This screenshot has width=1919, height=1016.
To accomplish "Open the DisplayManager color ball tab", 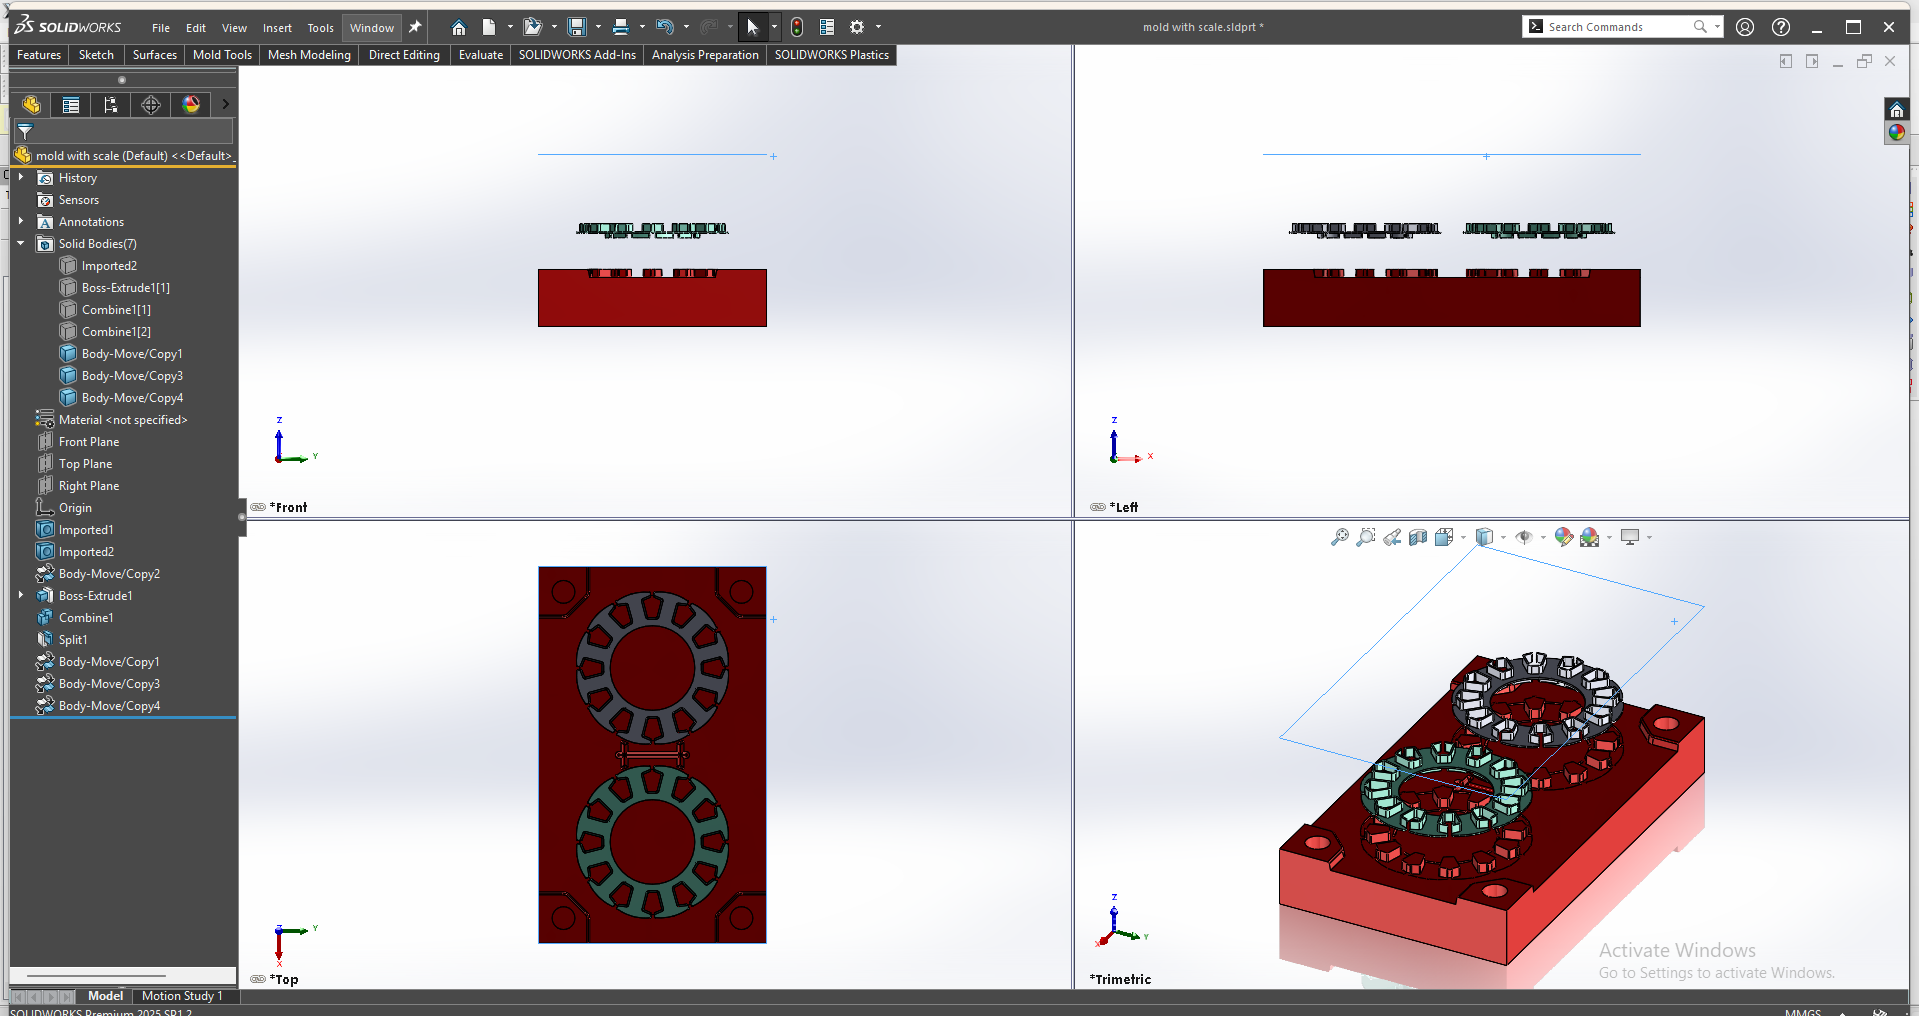I will pyautogui.click(x=191, y=105).
